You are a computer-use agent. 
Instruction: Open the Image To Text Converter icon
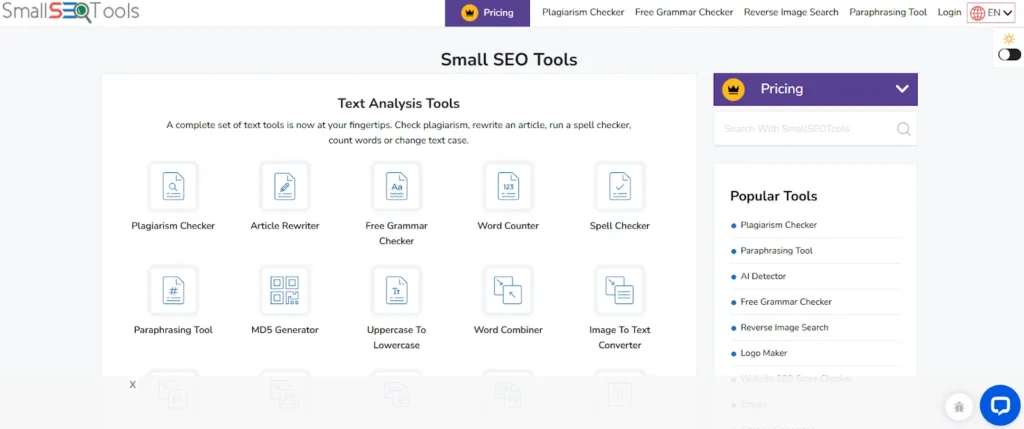click(x=620, y=291)
